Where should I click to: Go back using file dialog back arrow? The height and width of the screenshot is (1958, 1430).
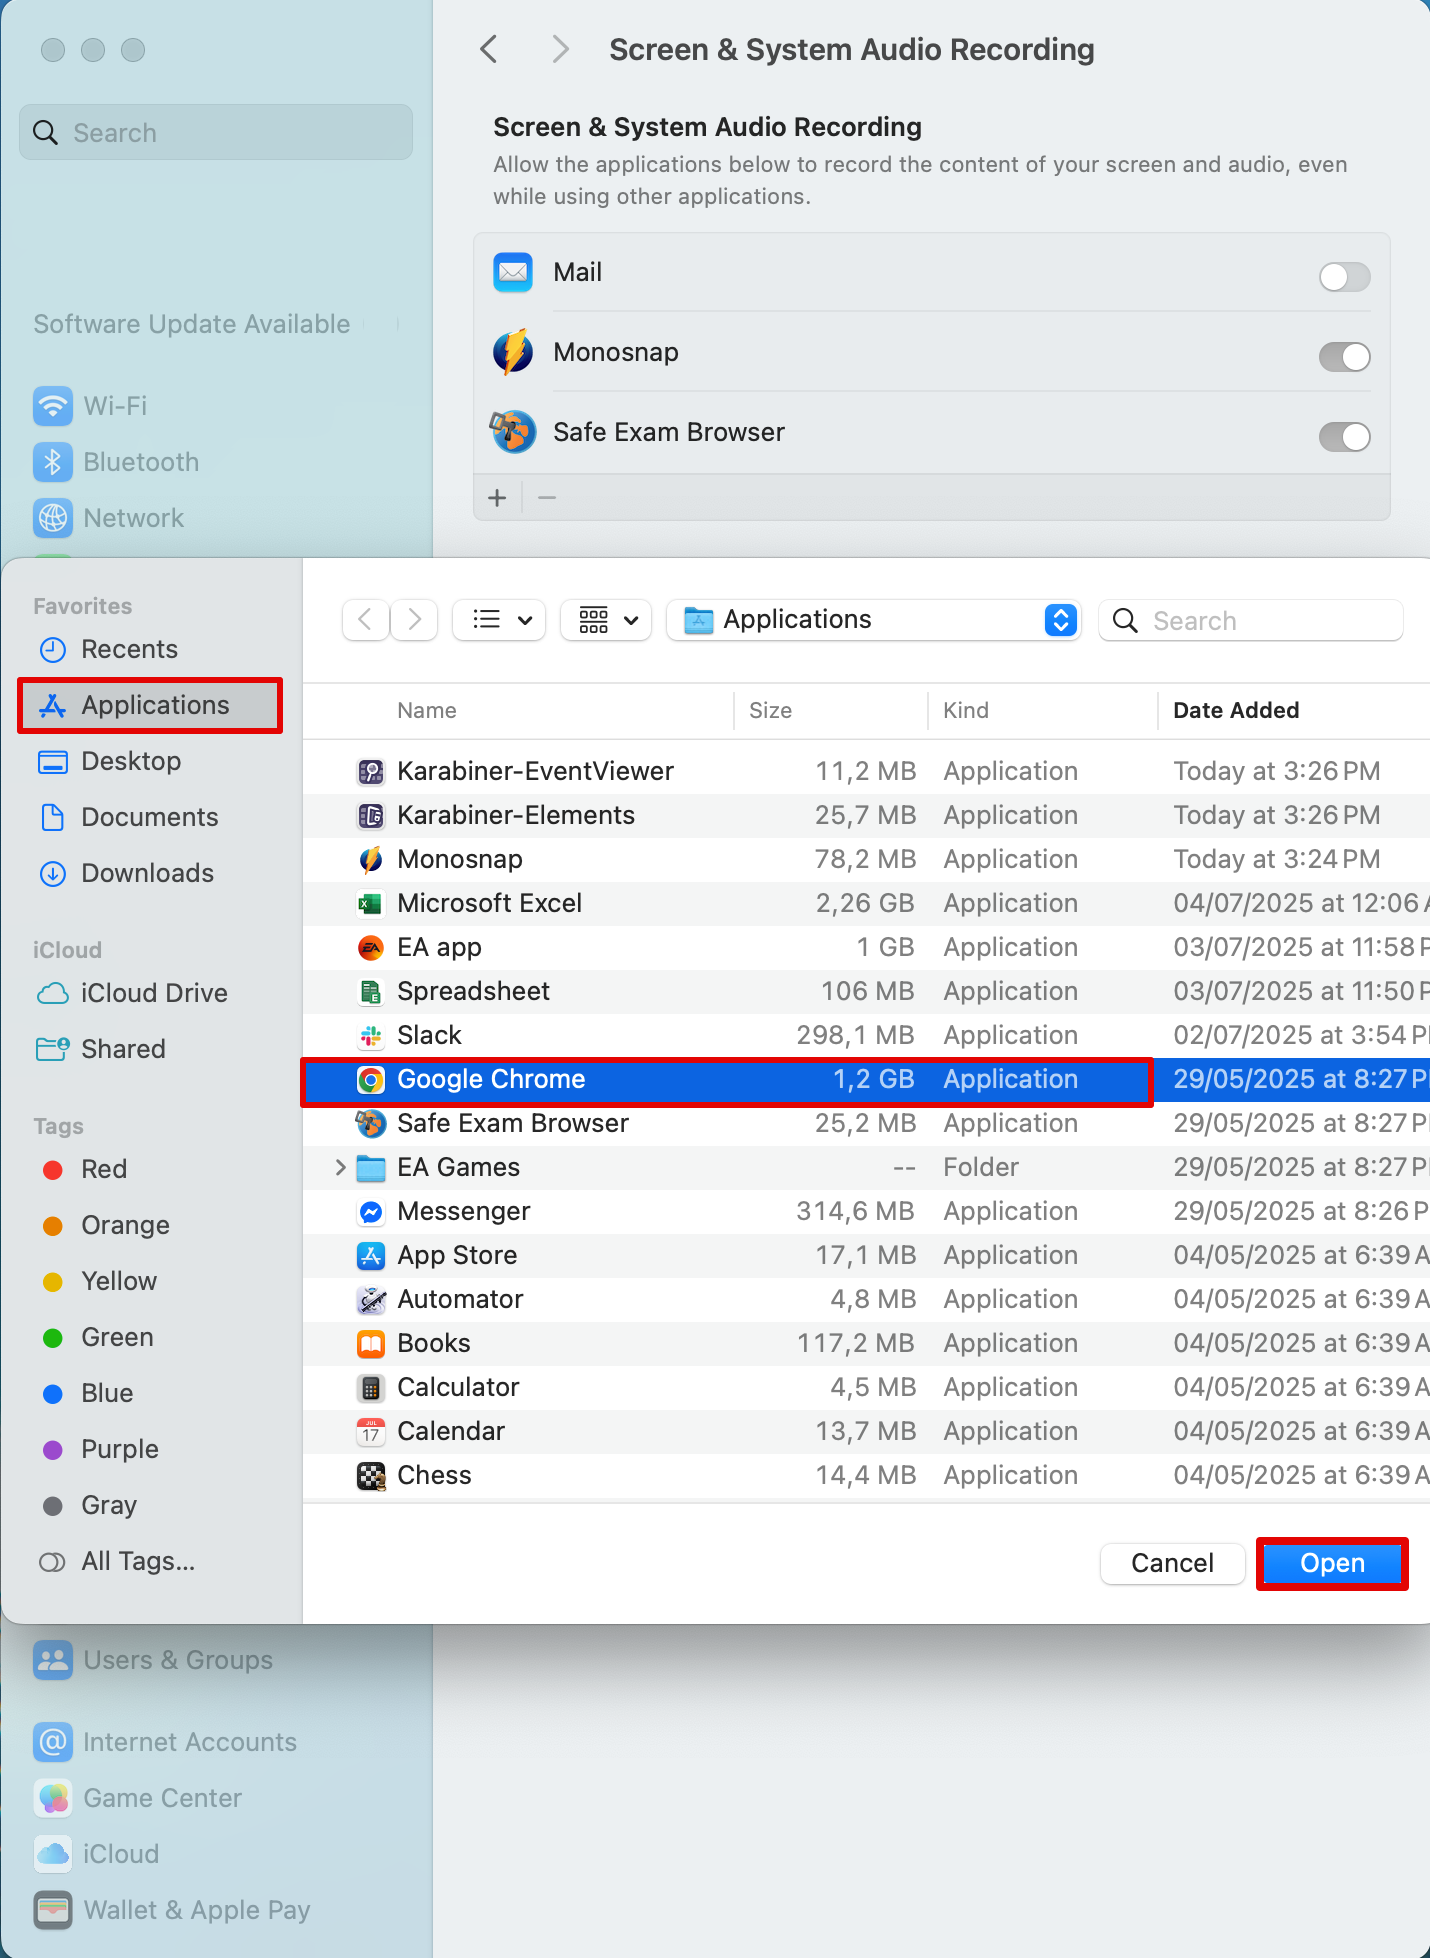point(365,620)
